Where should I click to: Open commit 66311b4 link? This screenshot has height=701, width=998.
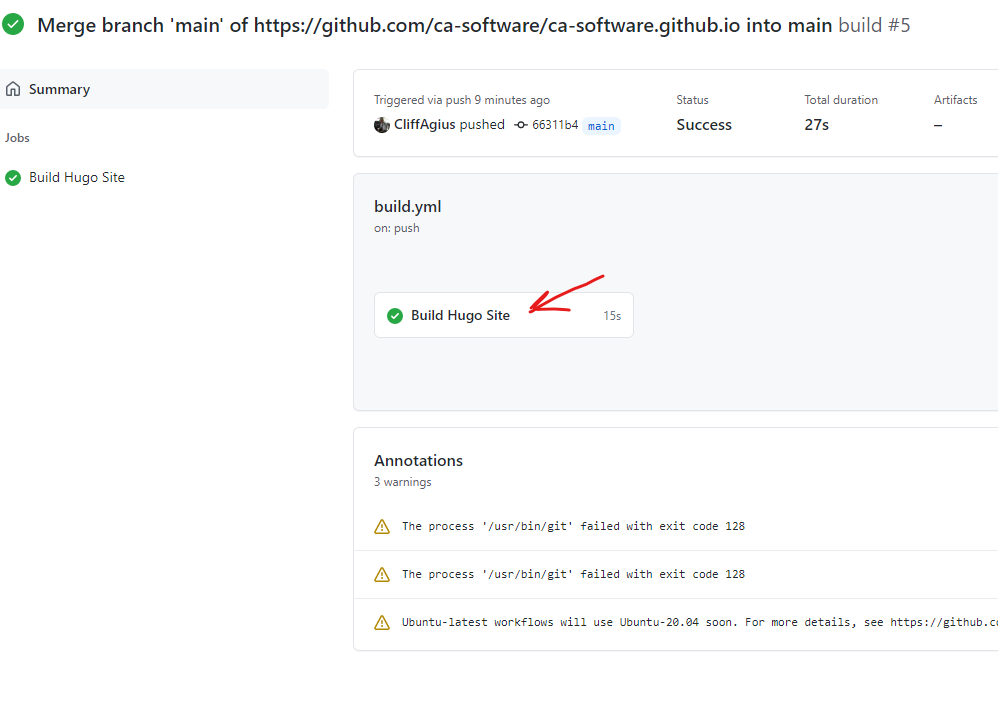click(x=555, y=125)
